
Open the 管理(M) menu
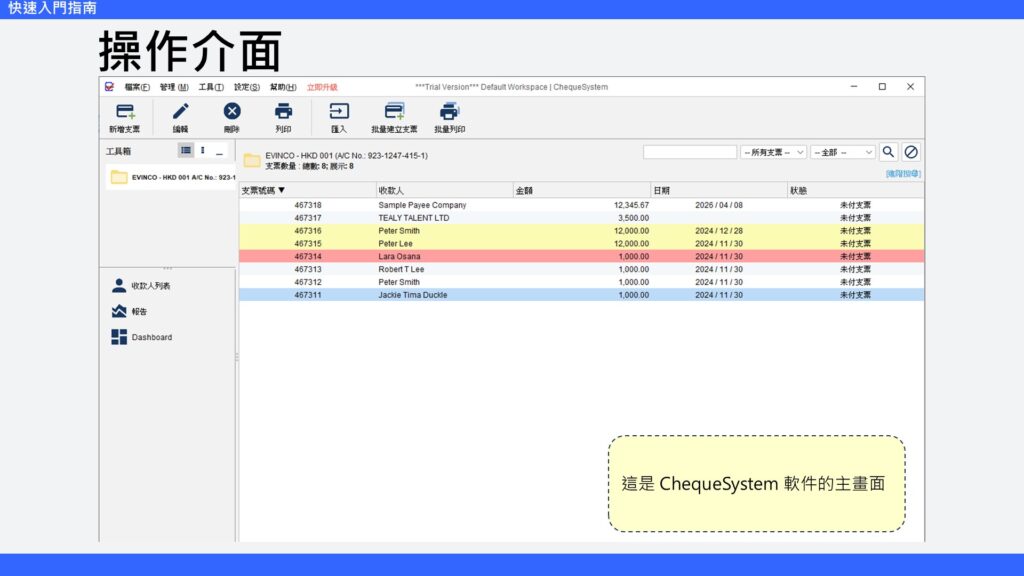[174, 87]
